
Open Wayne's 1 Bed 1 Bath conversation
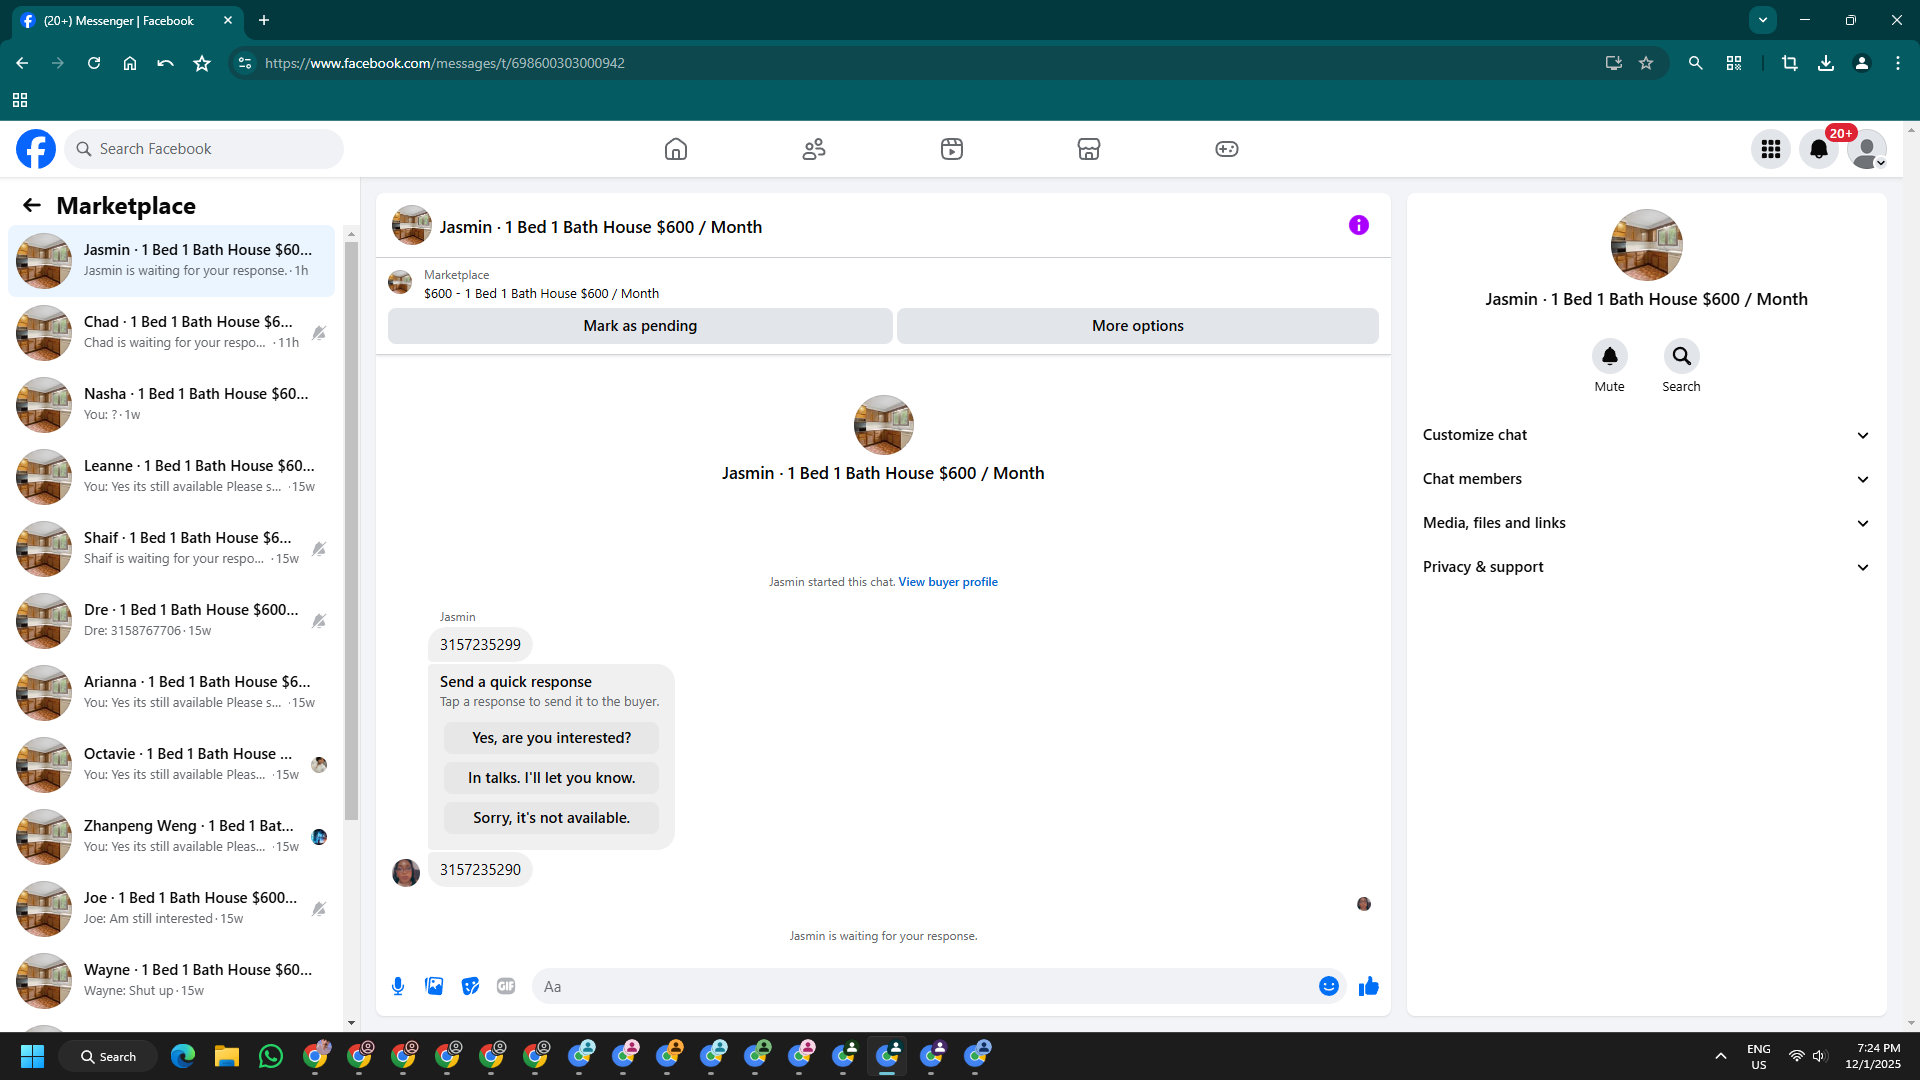pos(172,981)
